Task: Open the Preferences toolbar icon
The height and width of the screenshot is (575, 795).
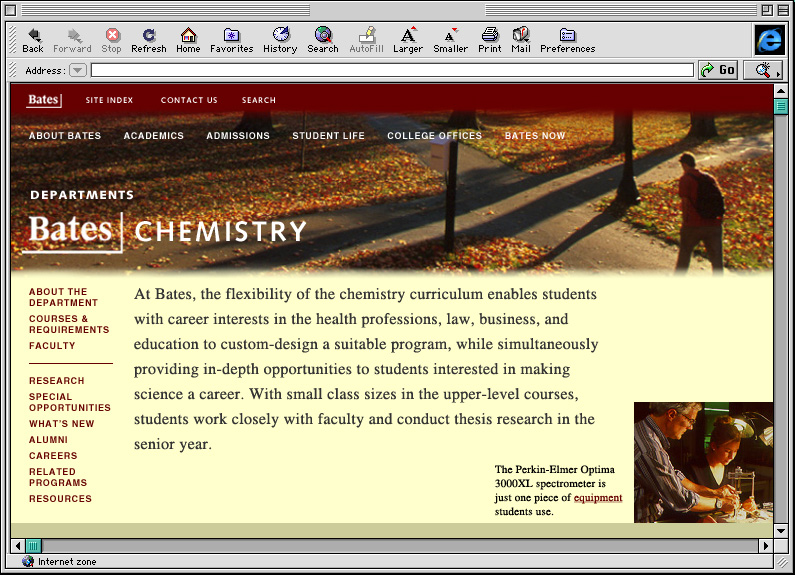Action: tap(567, 34)
